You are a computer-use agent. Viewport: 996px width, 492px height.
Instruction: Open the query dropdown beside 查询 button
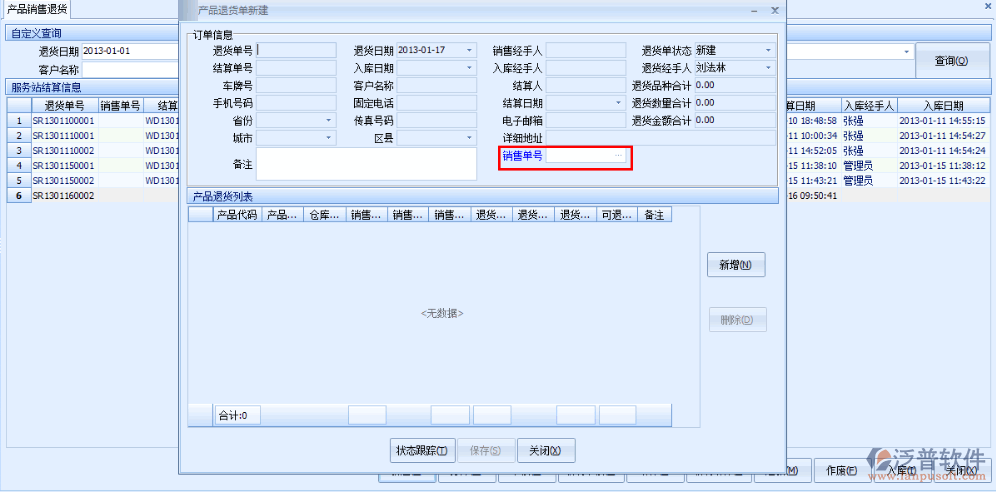click(906, 51)
